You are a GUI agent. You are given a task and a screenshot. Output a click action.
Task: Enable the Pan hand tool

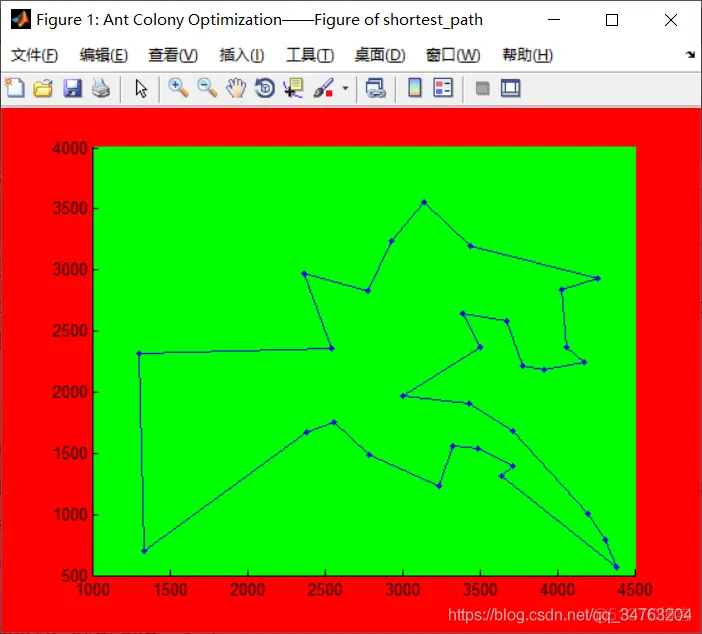[x=236, y=88]
